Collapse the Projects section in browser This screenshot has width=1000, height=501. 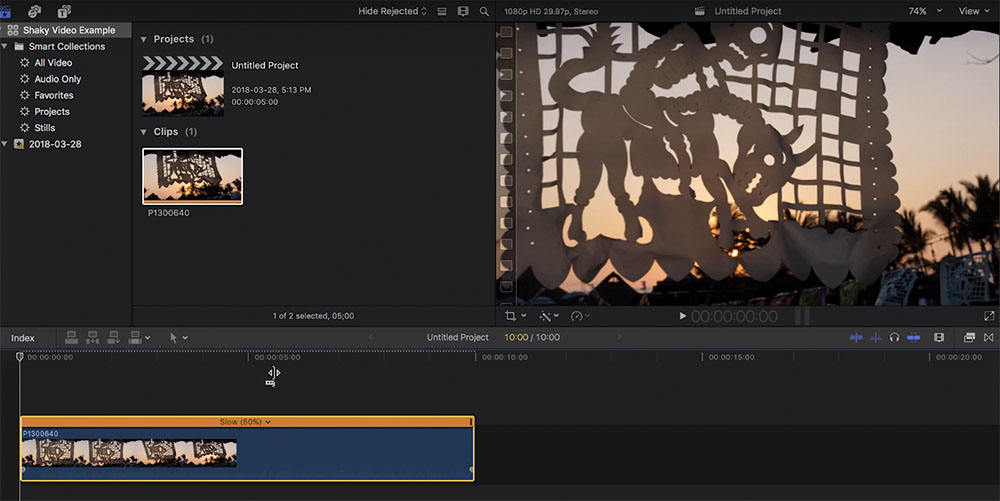click(143, 40)
